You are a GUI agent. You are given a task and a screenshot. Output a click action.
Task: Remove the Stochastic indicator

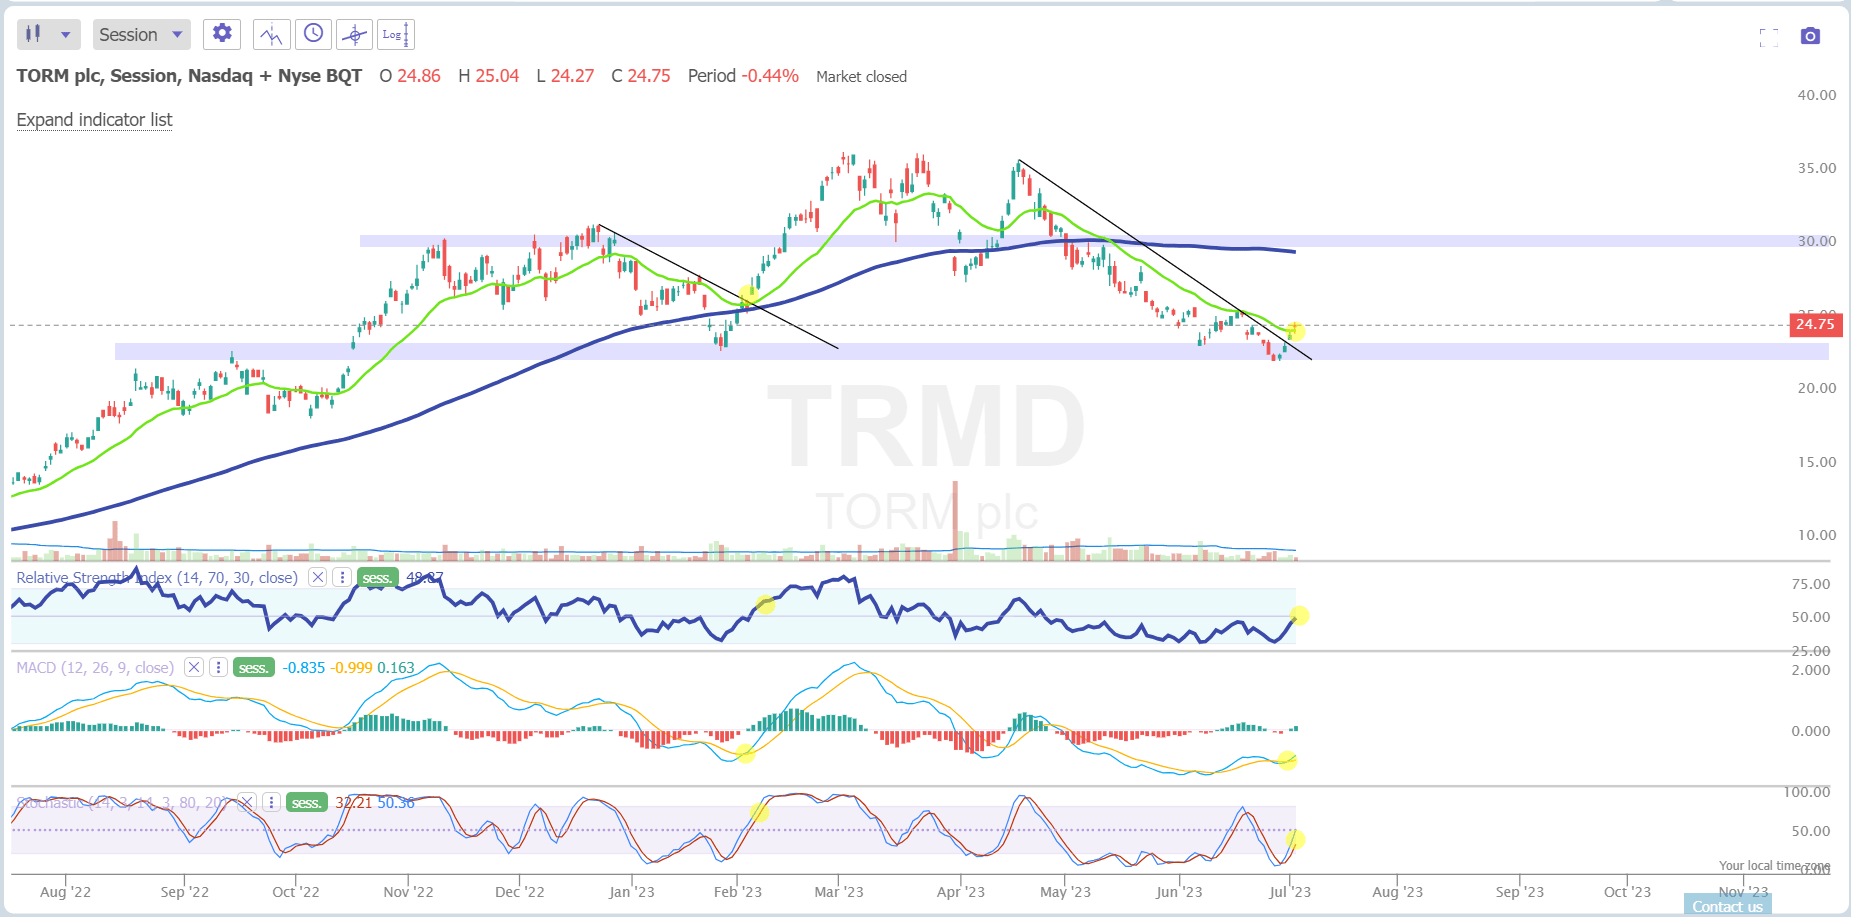(246, 802)
